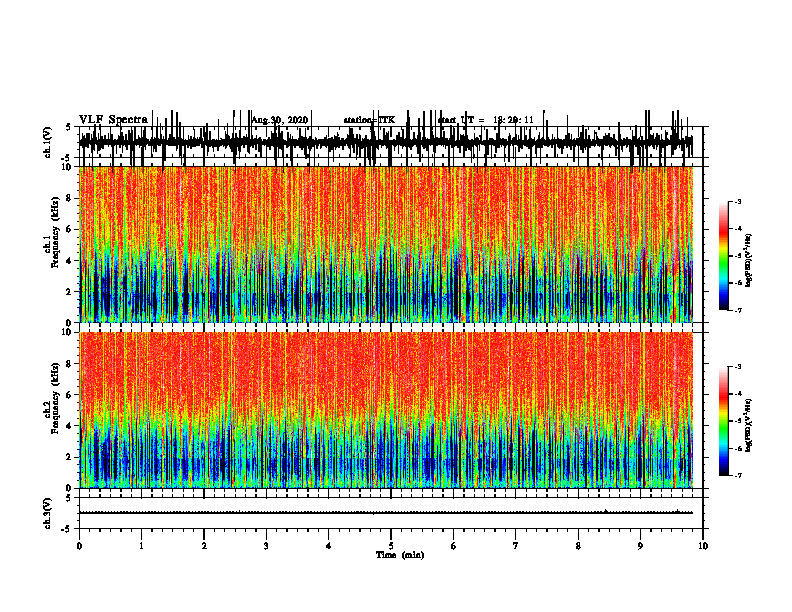Click the "7" tick on the time axis
This screenshot has height=612, width=792.
click(x=516, y=546)
